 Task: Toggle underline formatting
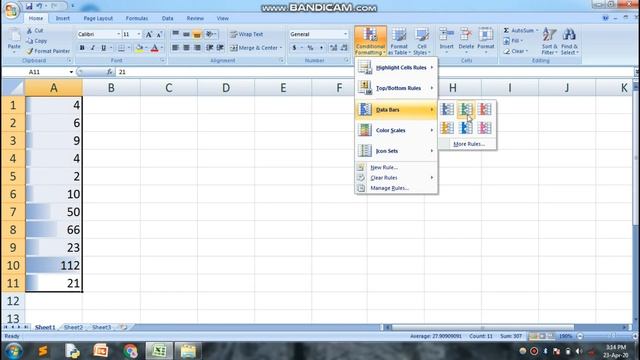coord(104,48)
